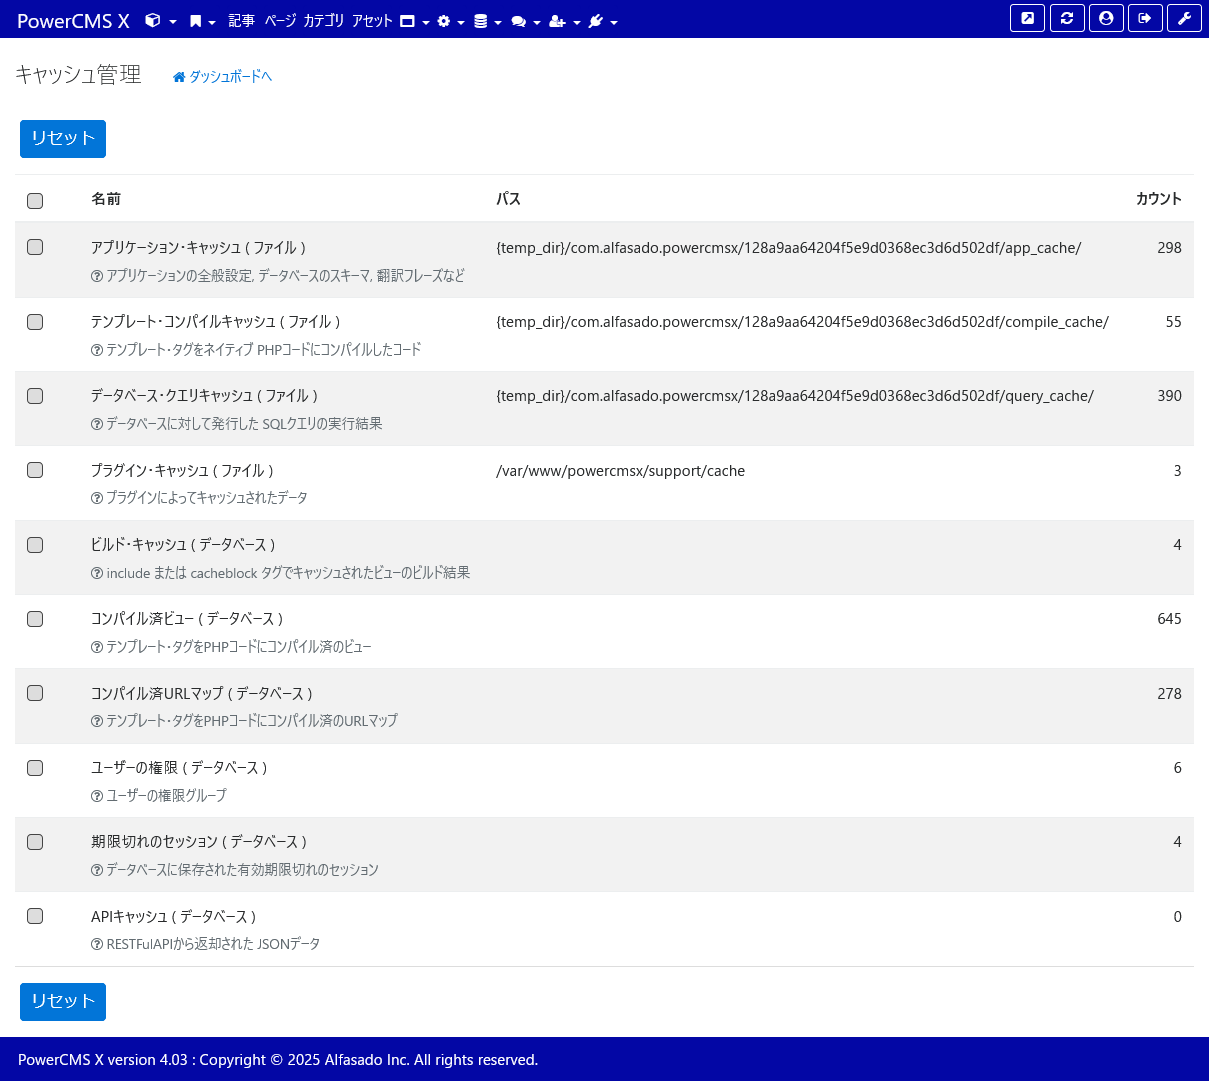Select the APIキャッシュ row checkbox
Viewport: 1209px width, 1081px height.
coord(35,916)
